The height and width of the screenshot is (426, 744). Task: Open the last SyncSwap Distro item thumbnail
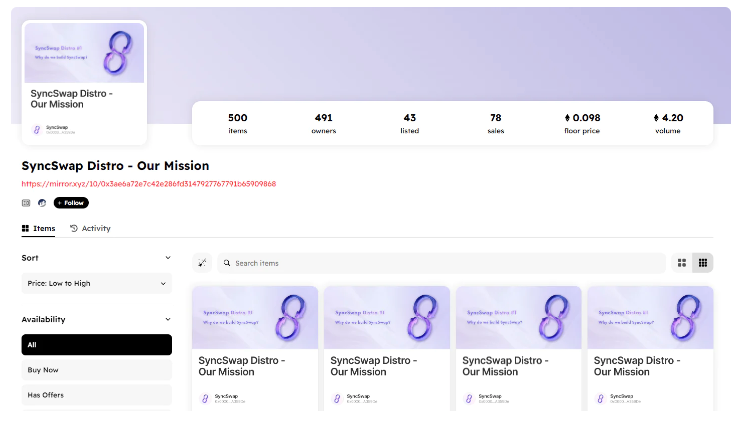(x=650, y=317)
